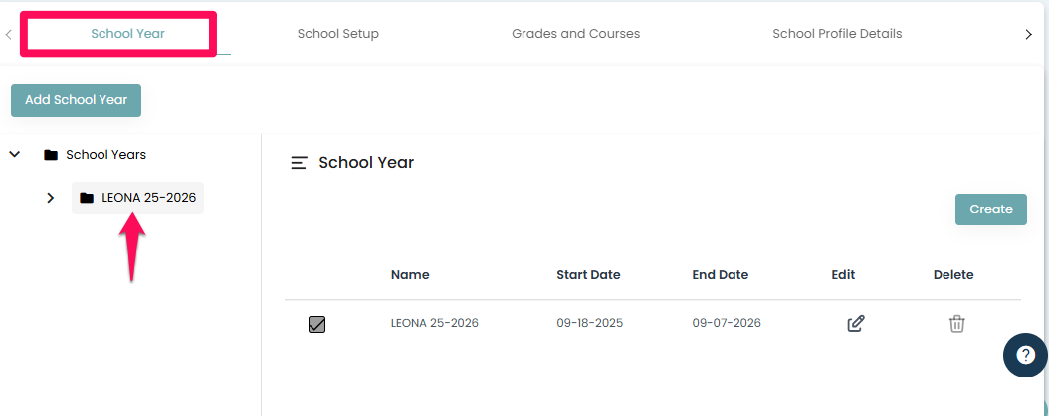Click the School Years root folder icon

click(51, 155)
